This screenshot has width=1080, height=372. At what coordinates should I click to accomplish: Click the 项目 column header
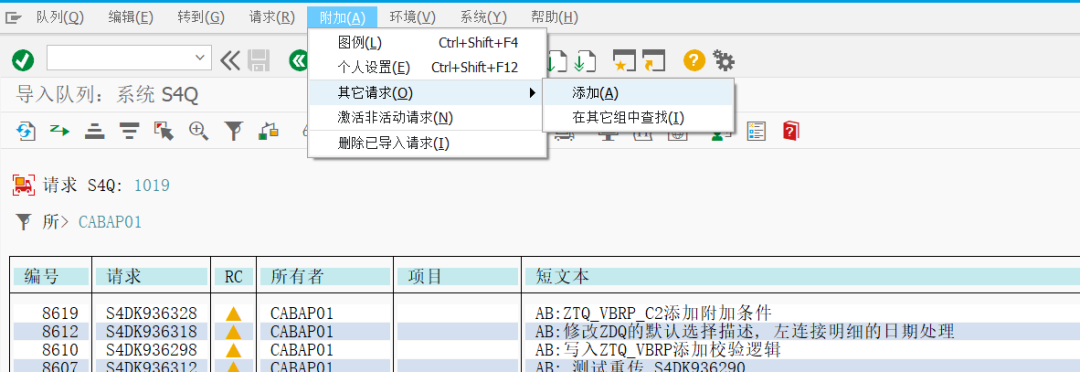(458, 277)
